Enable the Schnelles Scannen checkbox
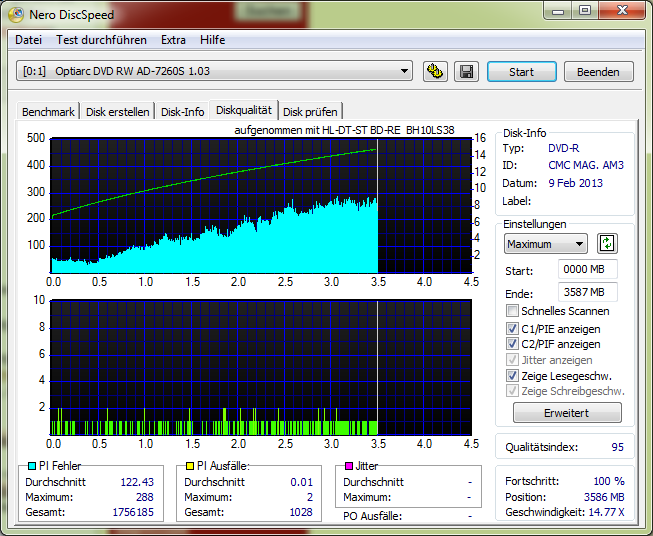653x536 pixels. [x=512, y=311]
